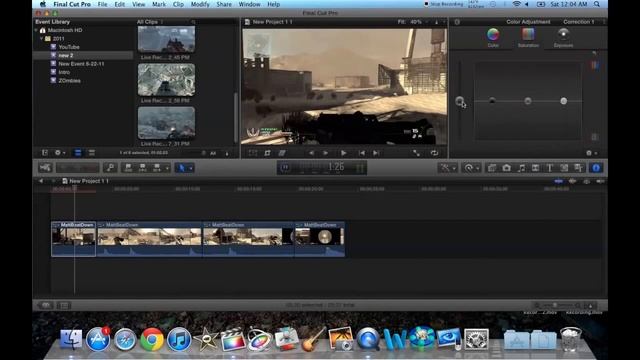The width and height of the screenshot is (640, 360).
Task: Open the Select tool dropdown arrow
Action: click(191, 168)
